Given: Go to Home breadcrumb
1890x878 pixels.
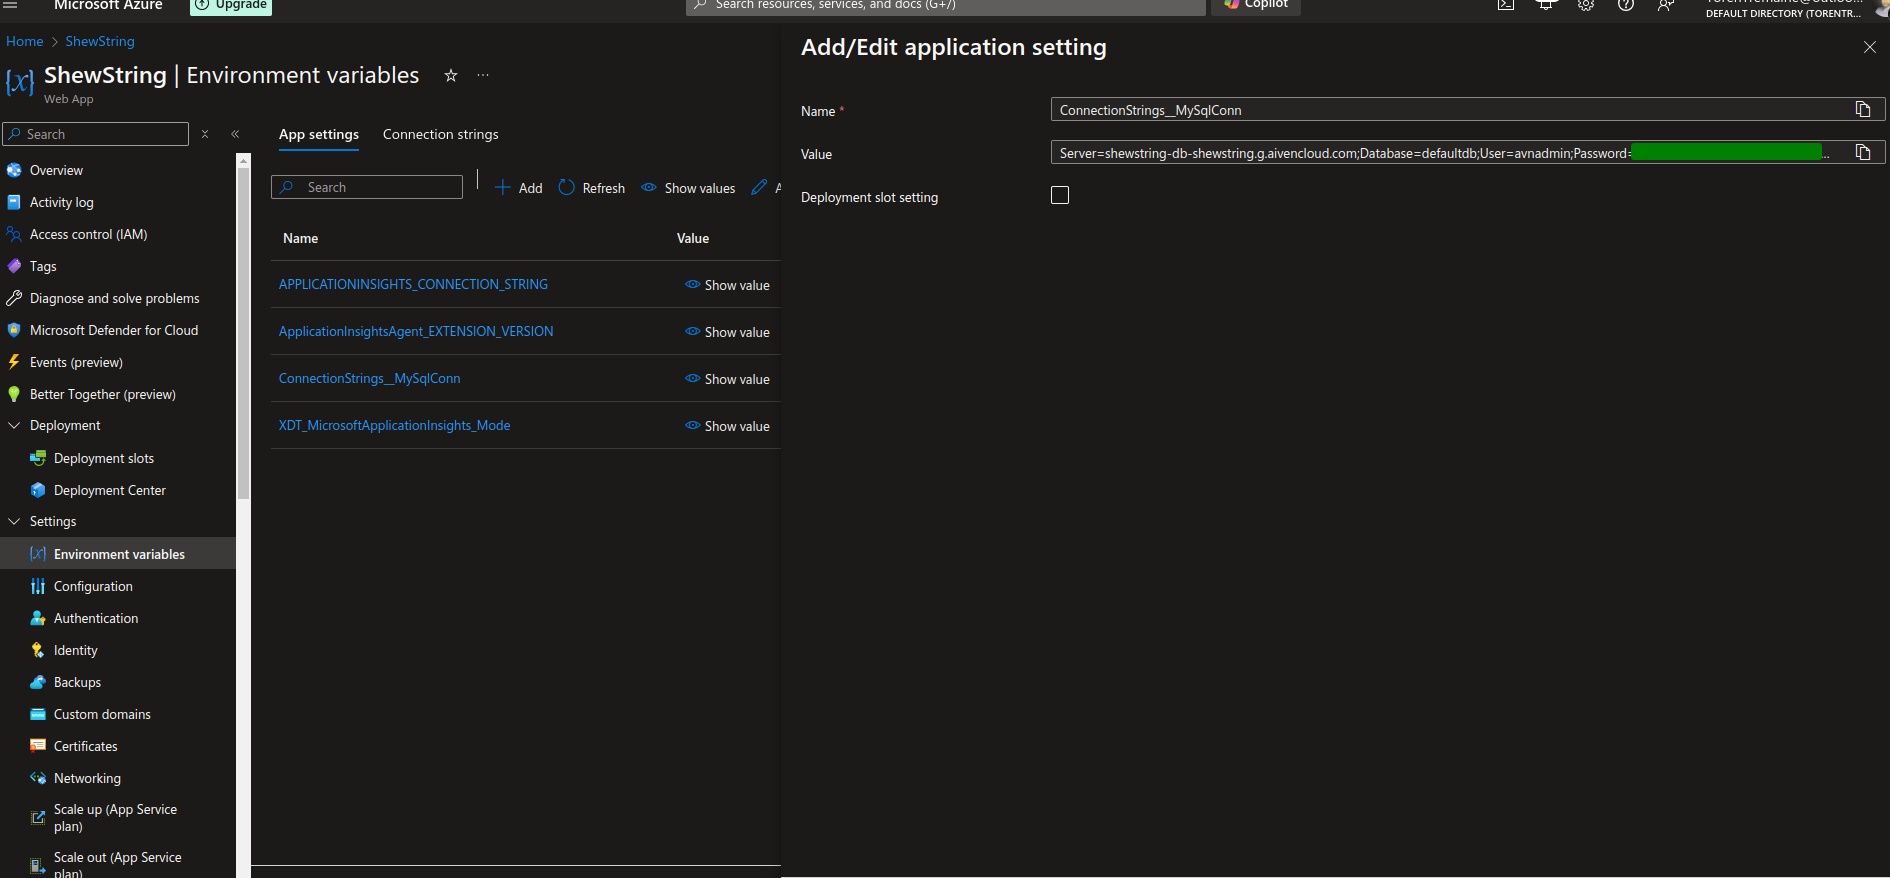Looking at the screenshot, I should tap(25, 41).
